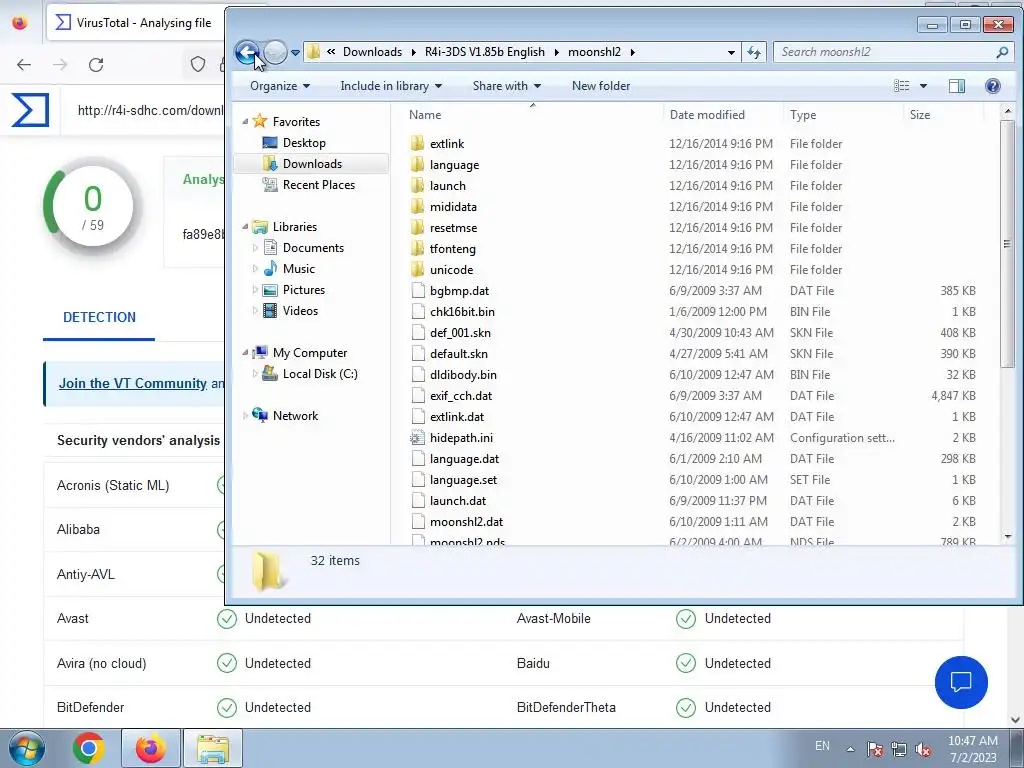This screenshot has width=1024, height=768.
Task: Select Local Disk (C:)
Action: (x=319, y=374)
